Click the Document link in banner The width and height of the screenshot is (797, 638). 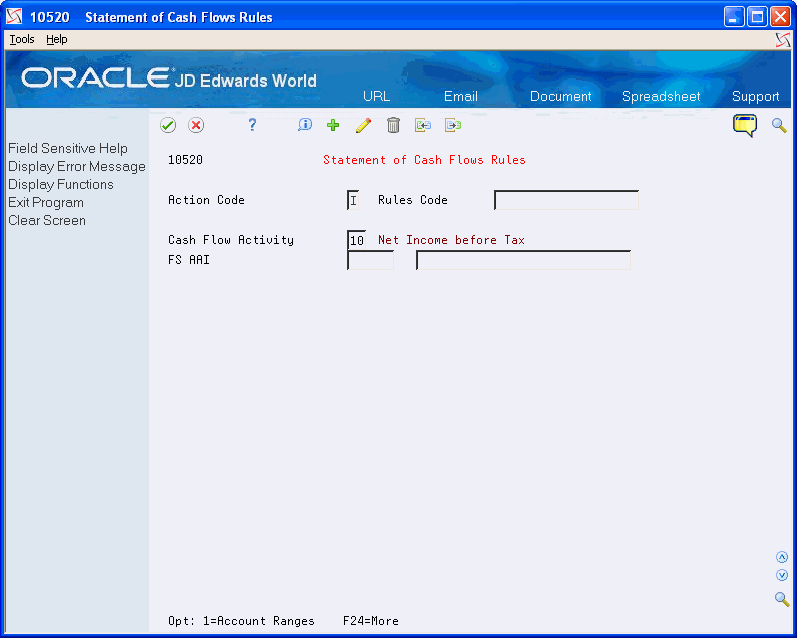coord(561,97)
